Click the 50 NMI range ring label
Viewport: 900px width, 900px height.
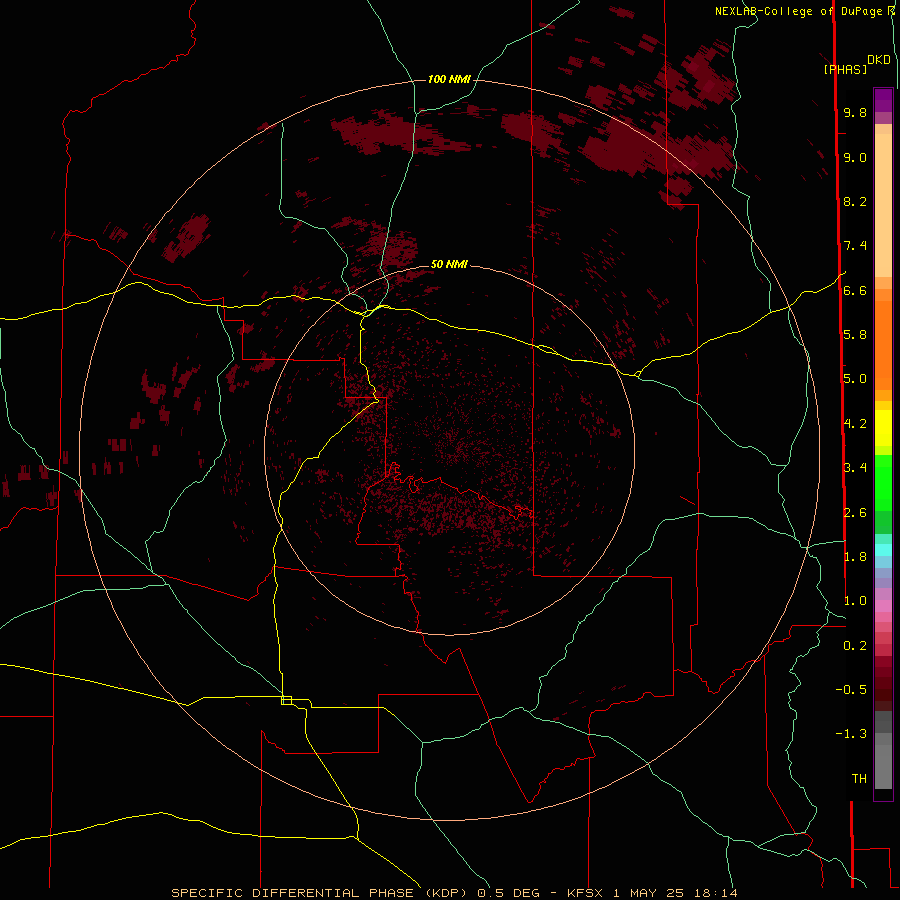[449, 264]
